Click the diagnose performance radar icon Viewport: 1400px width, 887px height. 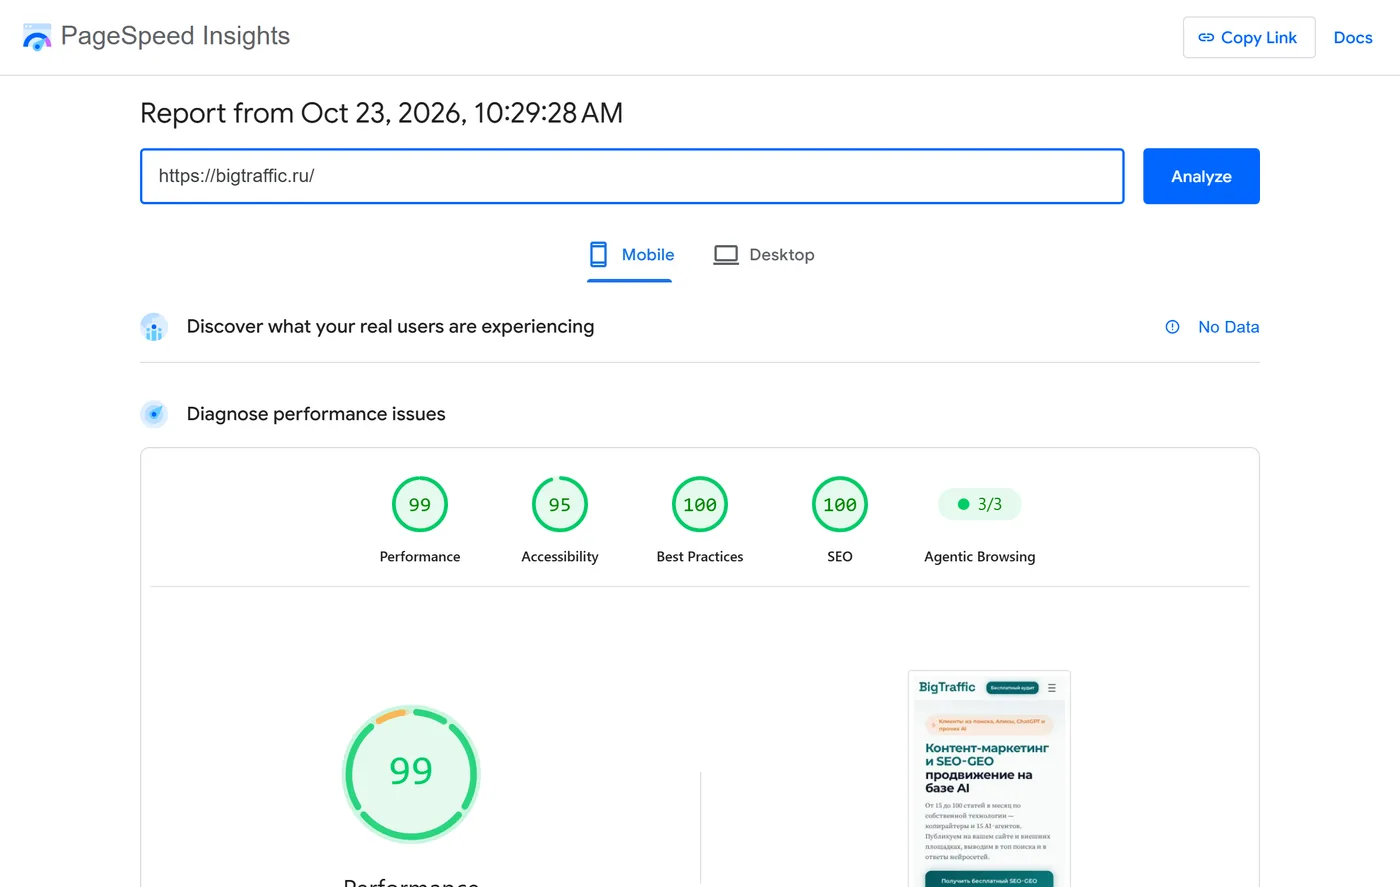tap(154, 414)
